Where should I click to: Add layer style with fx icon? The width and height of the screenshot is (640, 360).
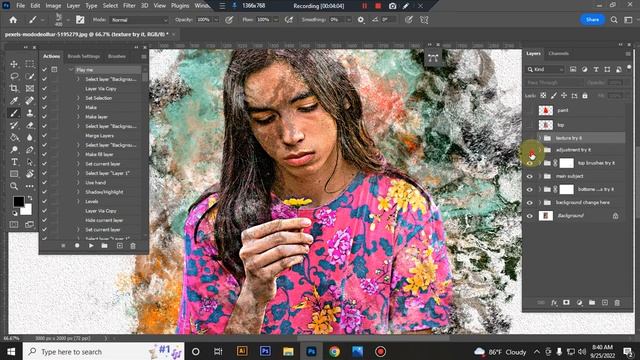tap(554, 303)
